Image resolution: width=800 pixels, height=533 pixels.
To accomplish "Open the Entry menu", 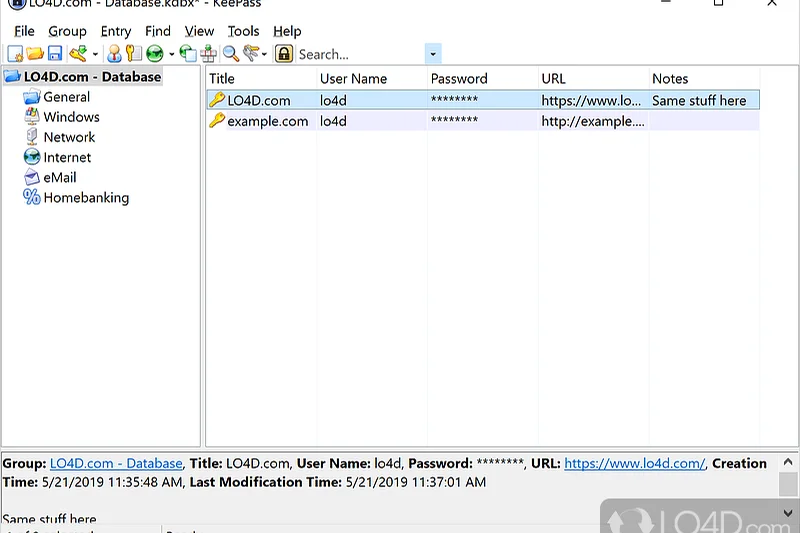I will click(116, 31).
